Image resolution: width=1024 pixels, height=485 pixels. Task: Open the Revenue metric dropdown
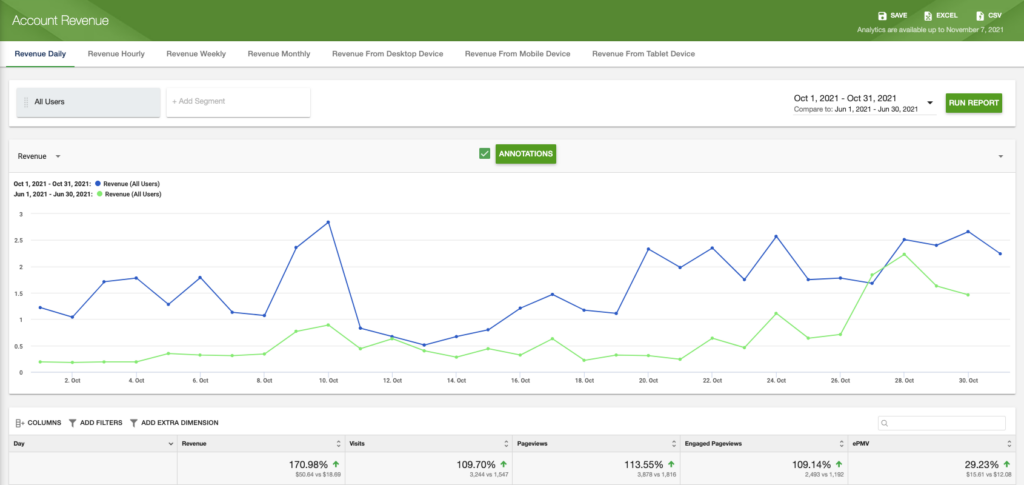[39, 157]
